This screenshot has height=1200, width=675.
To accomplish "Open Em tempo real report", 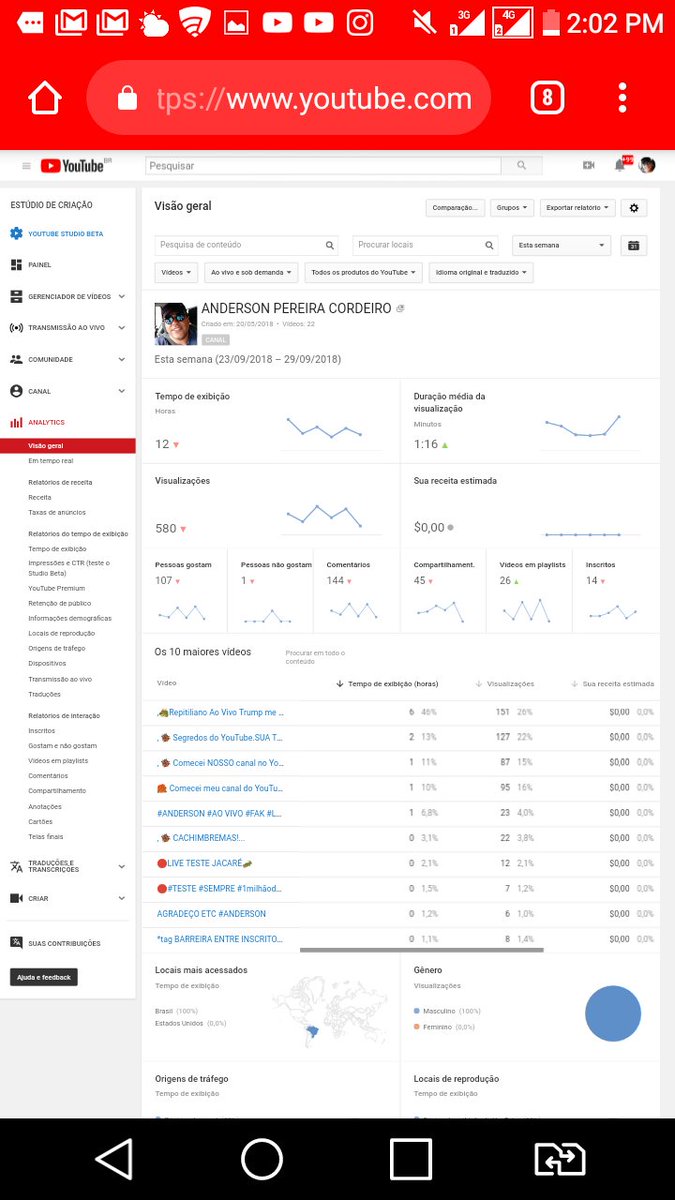I will click(x=50, y=461).
